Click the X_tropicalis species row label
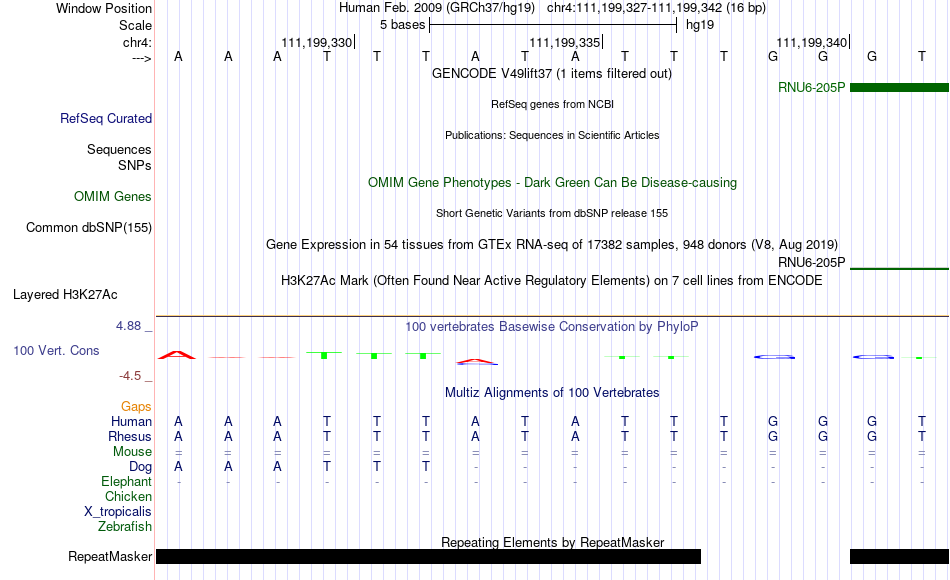 118,512
